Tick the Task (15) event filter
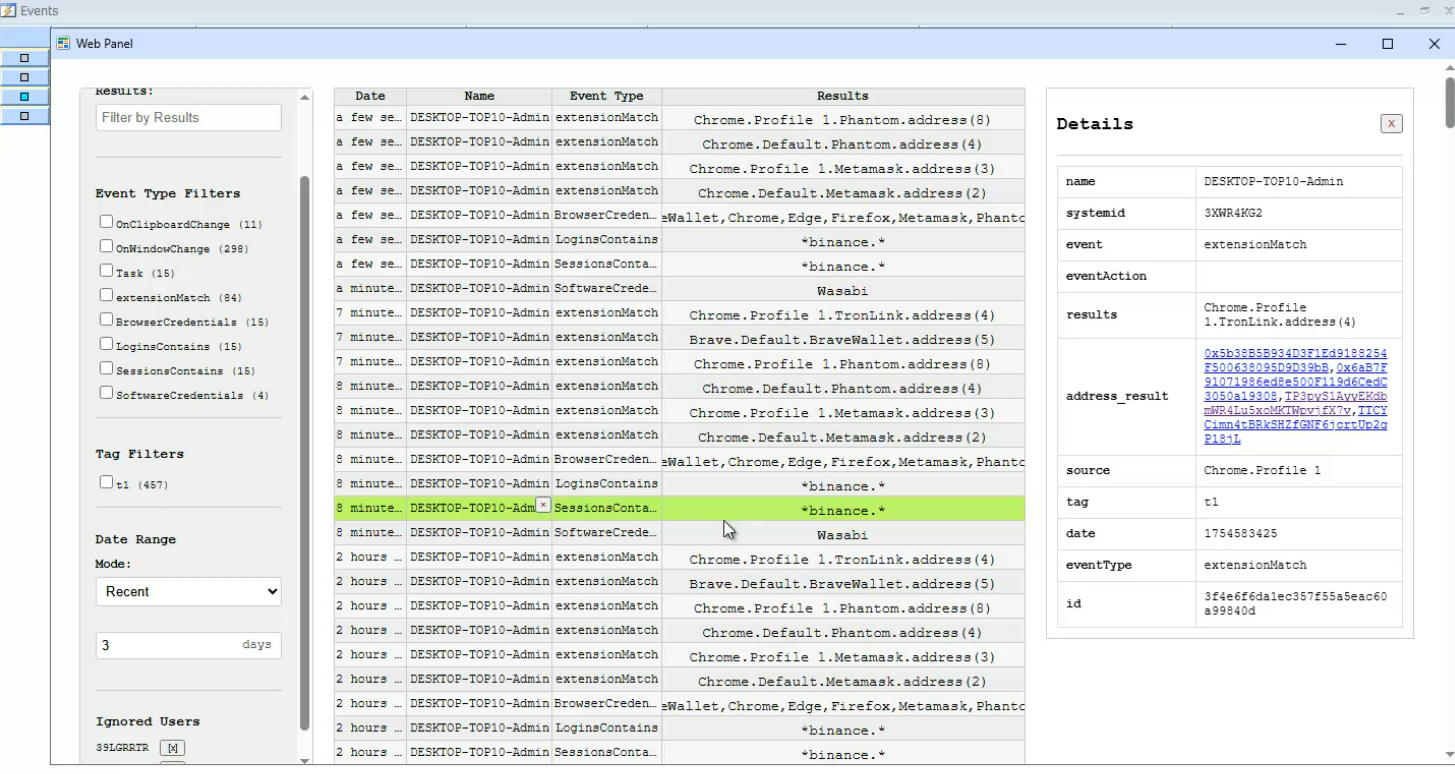The image size is (1455, 774). (106, 270)
